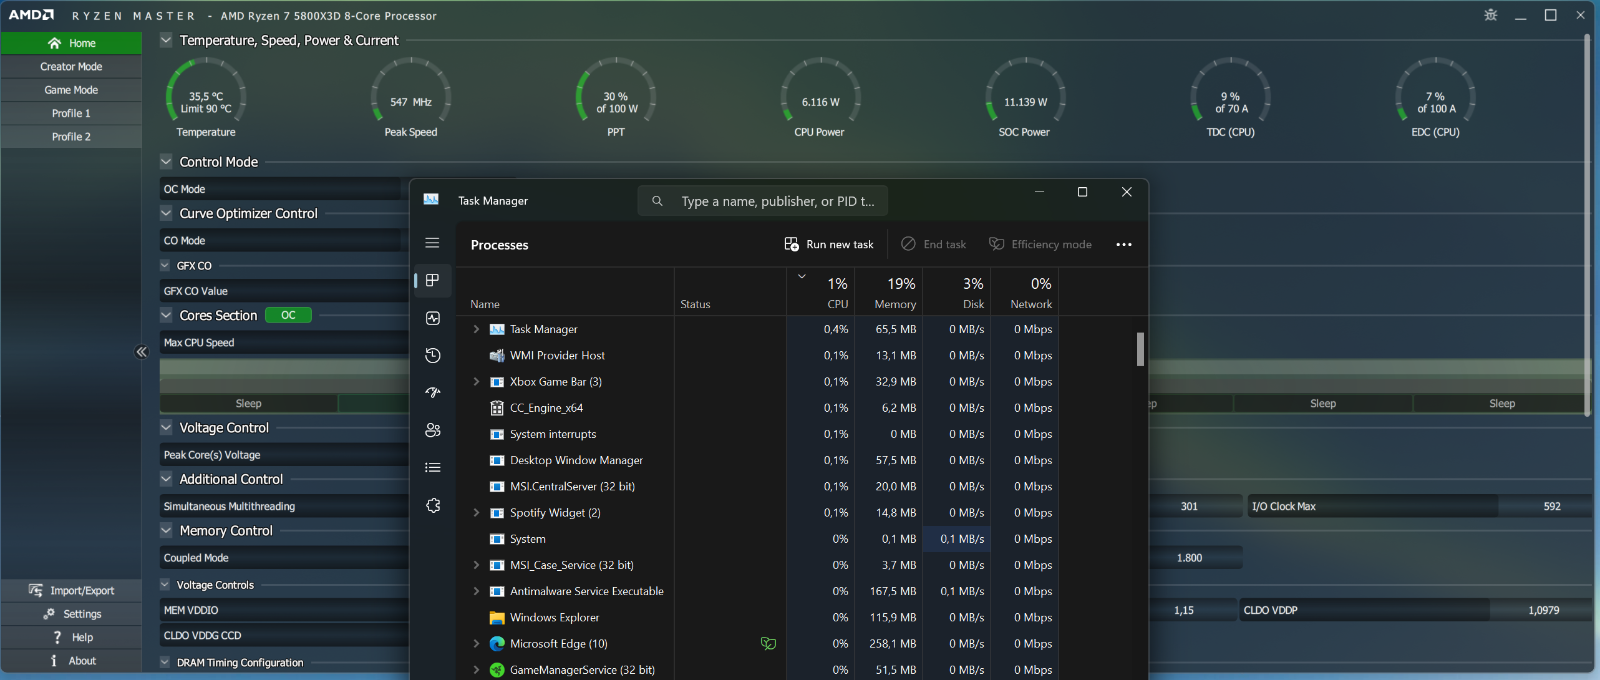
Task: Collapse the Voltage Controls subsection
Action: point(165,584)
